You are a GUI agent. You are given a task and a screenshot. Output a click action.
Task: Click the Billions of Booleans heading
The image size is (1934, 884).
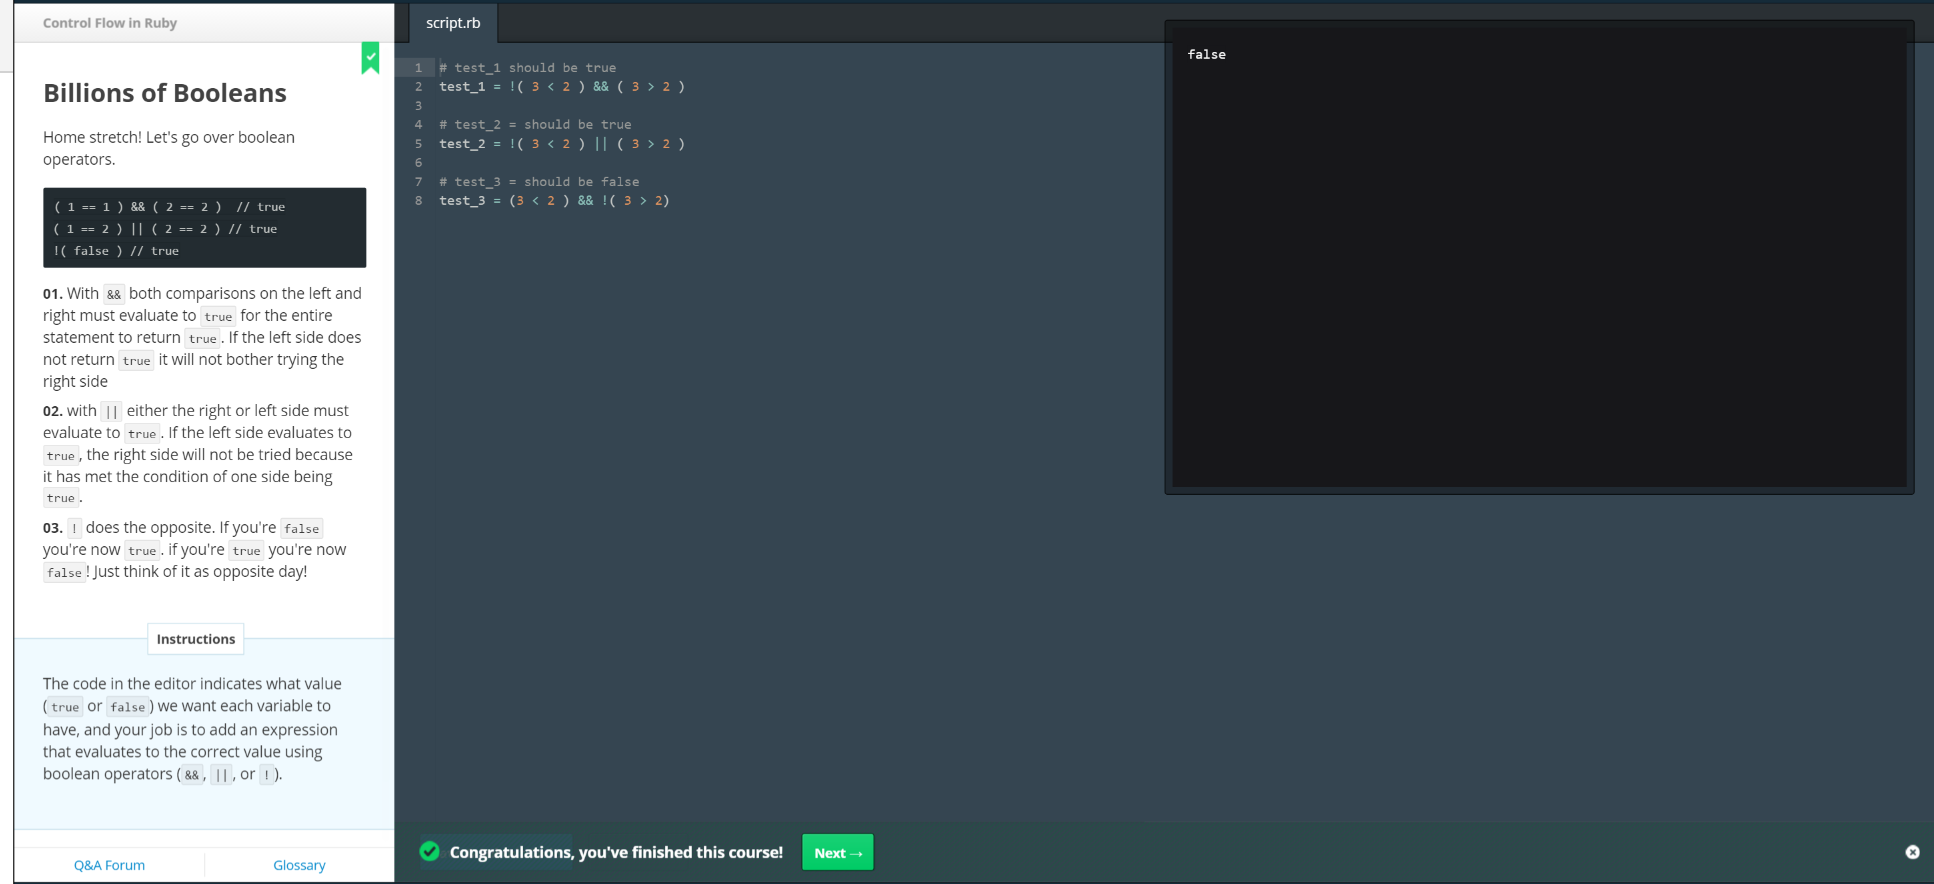pos(165,93)
